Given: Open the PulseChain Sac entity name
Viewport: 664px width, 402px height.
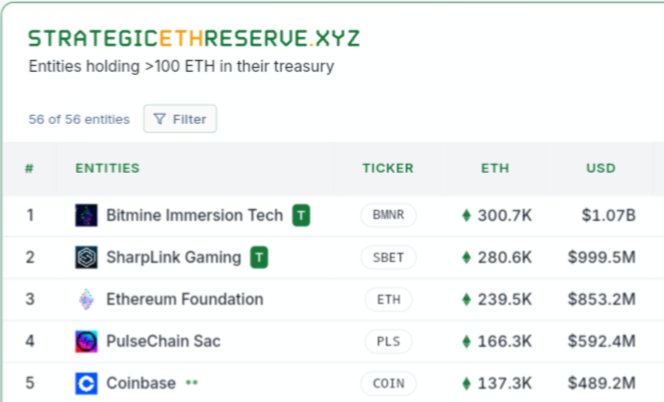Looking at the screenshot, I should 163,341.
